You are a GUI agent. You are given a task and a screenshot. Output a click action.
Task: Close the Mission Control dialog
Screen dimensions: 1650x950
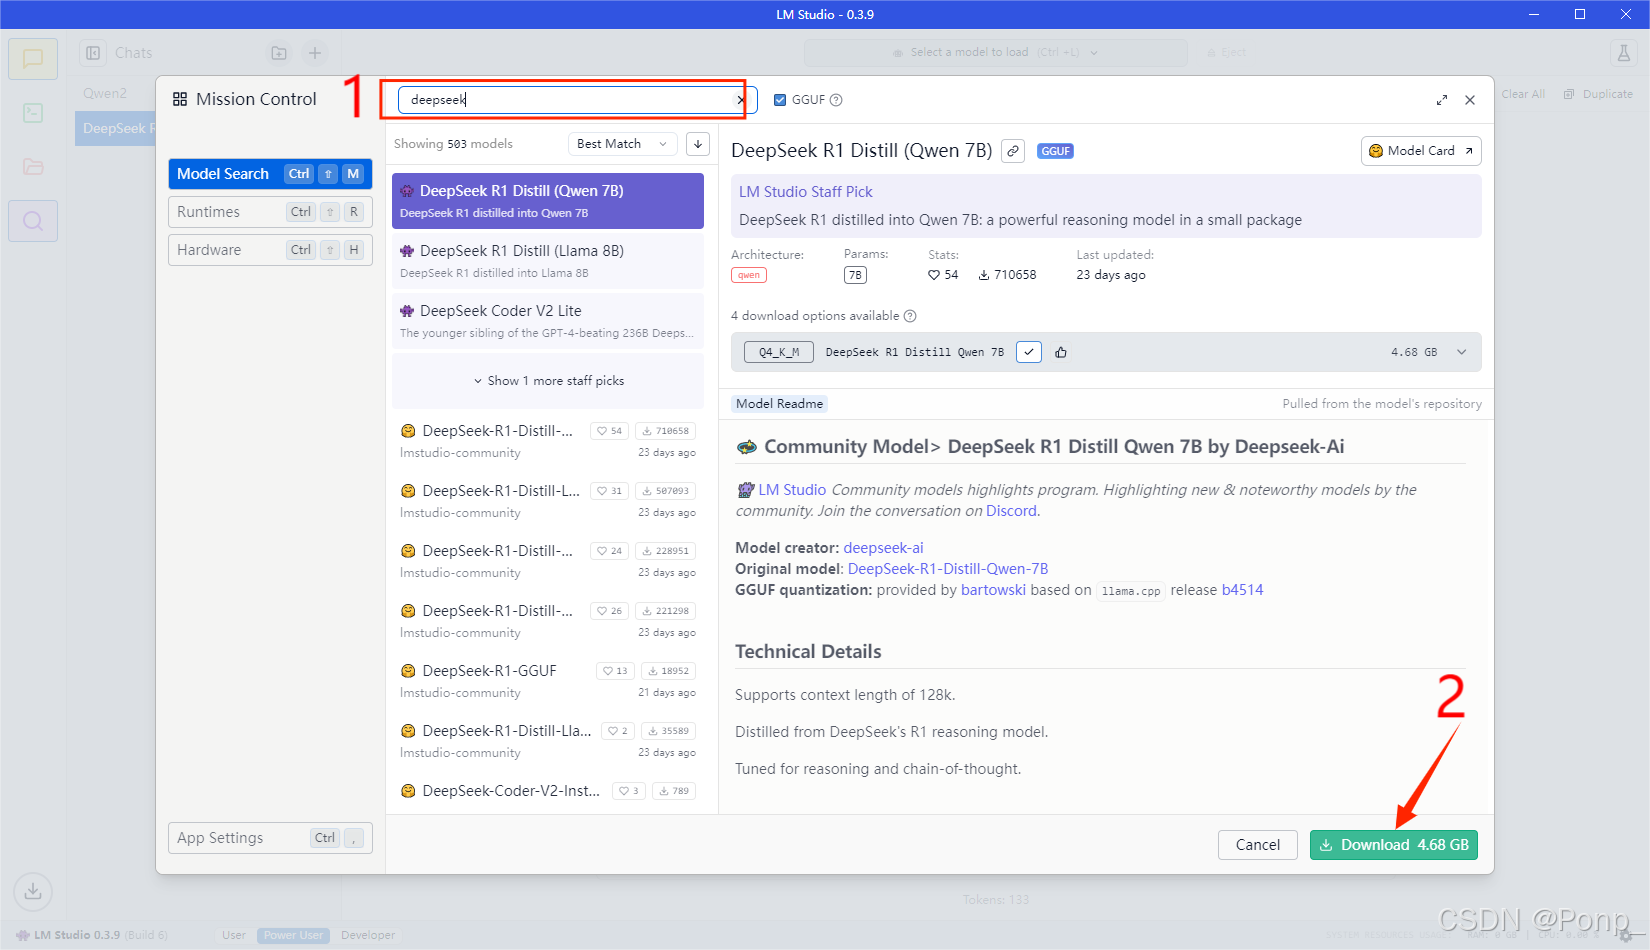[1470, 100]
